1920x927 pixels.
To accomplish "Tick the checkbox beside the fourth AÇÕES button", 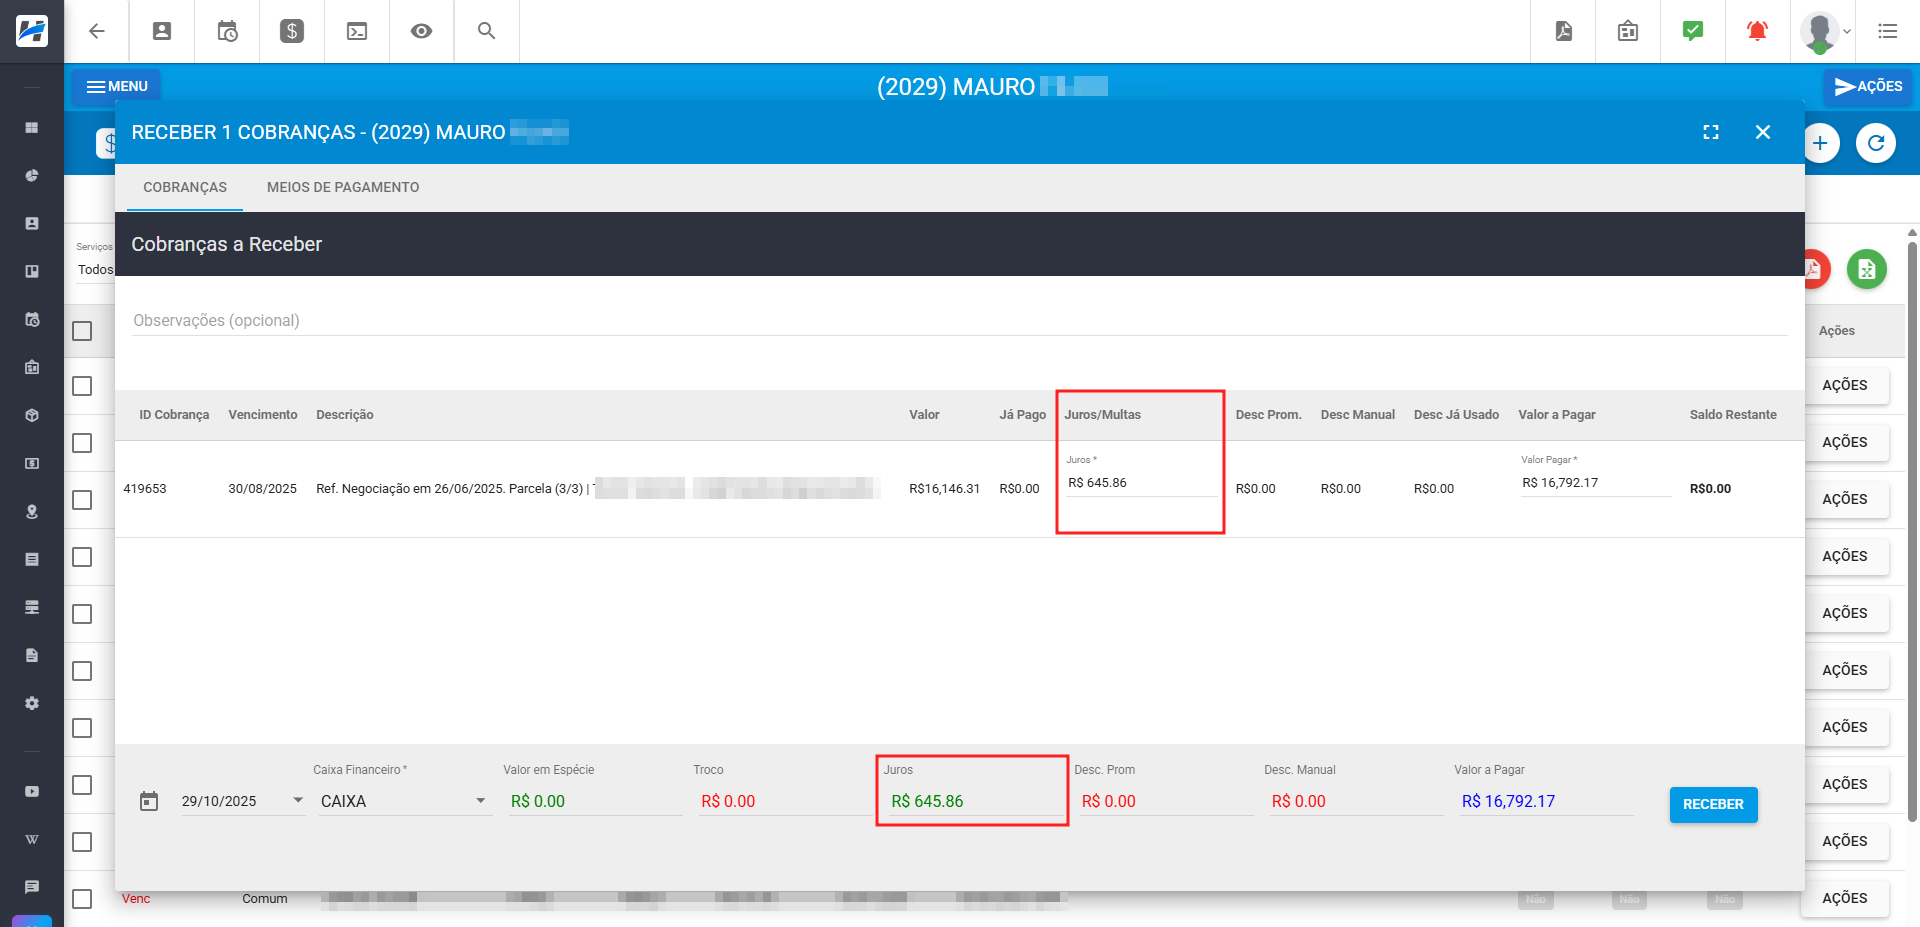I will [x=82, y=557].
